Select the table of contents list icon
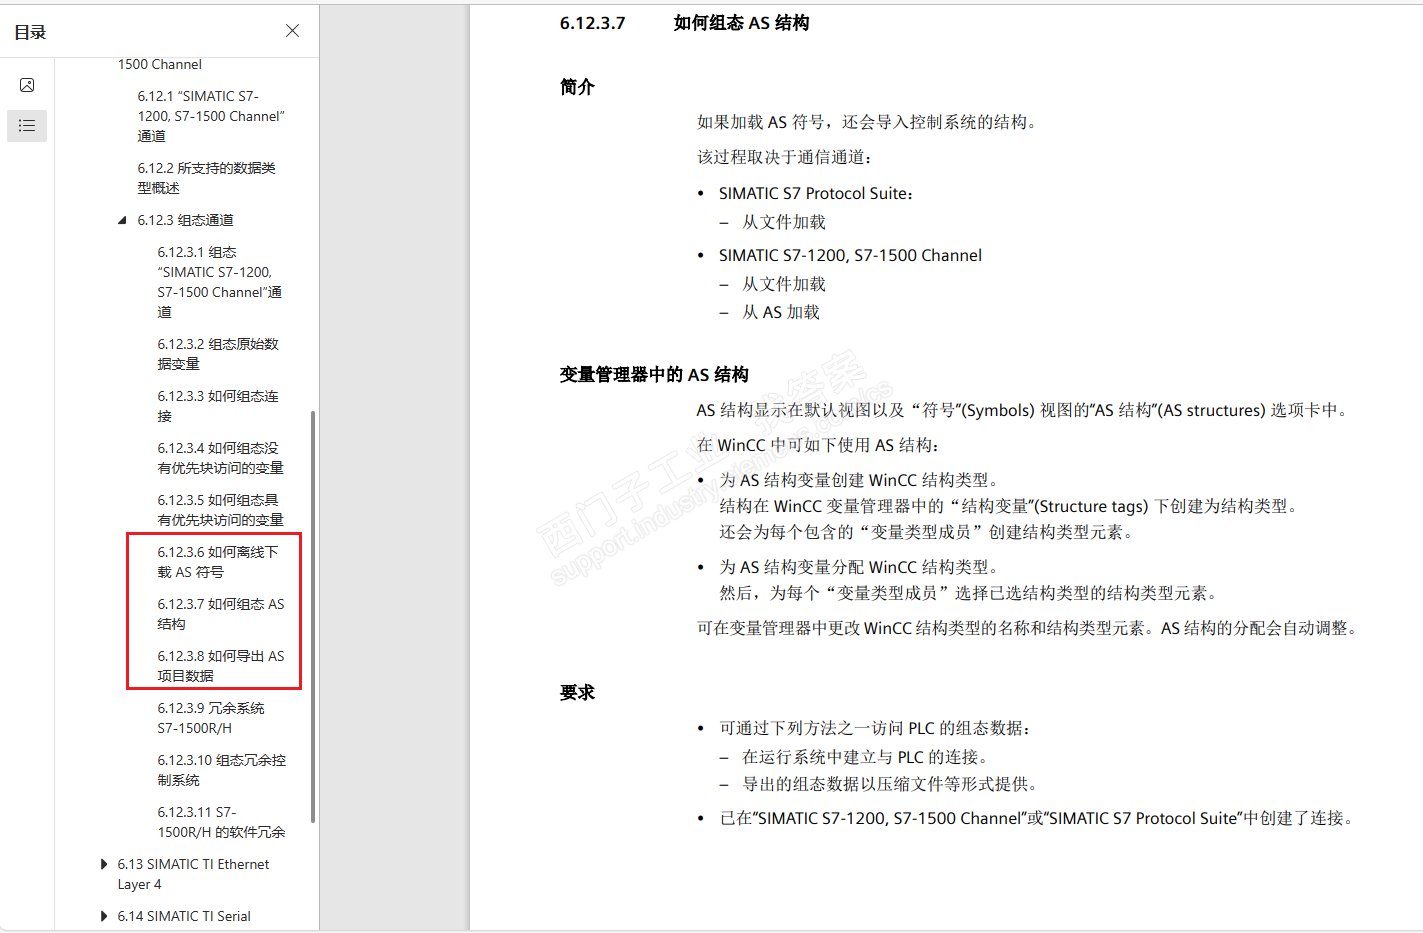This screenshot has height=933, width=1423. [27, 125]
